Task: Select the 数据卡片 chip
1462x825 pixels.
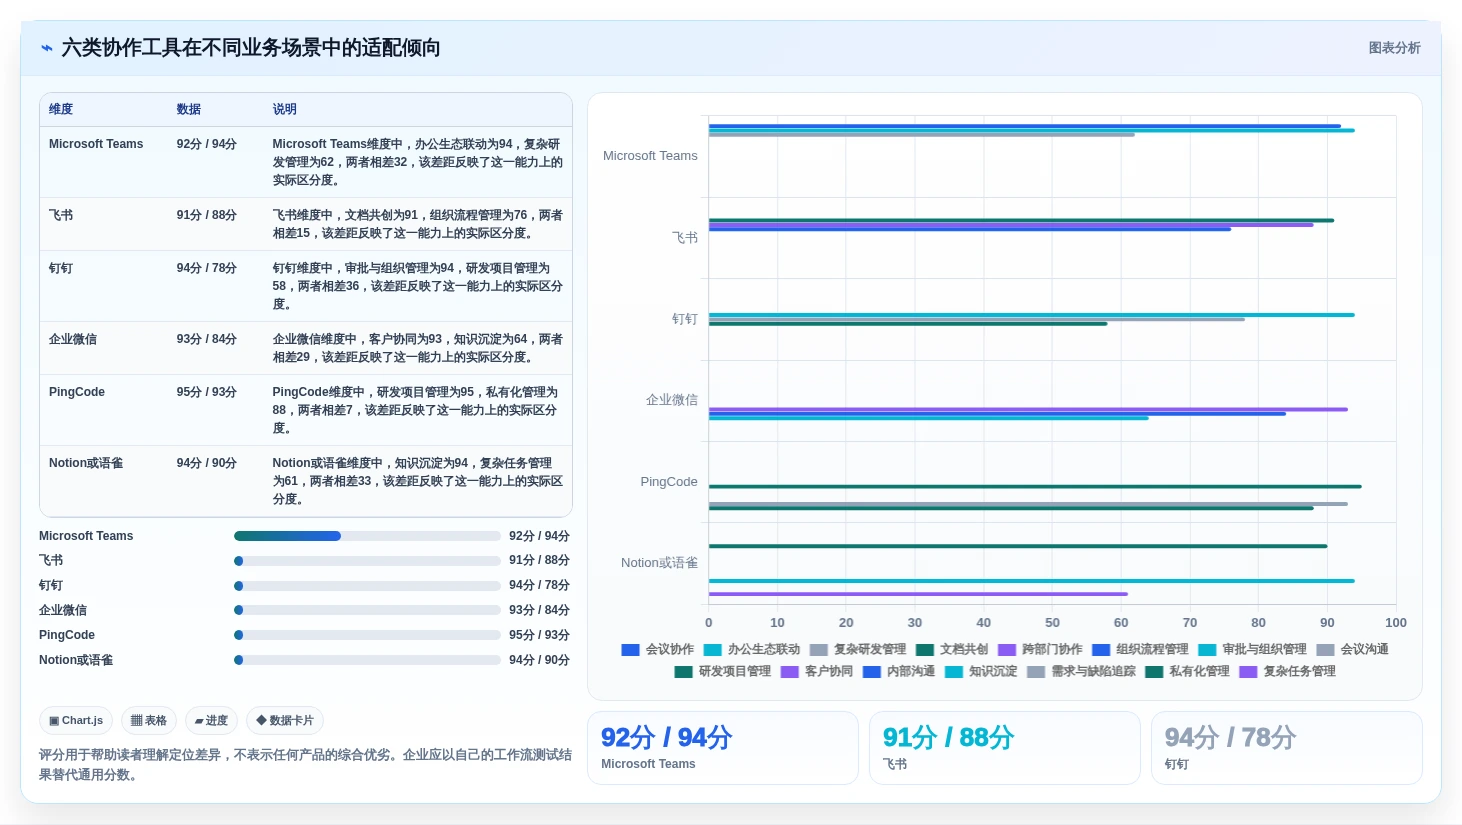Action: pos(285,720)
